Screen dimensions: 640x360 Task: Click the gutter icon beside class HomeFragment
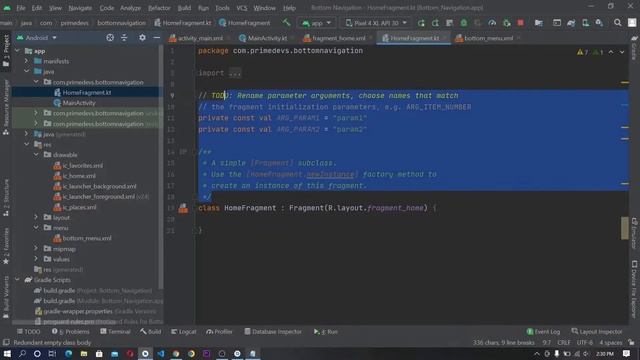(183, 208)
